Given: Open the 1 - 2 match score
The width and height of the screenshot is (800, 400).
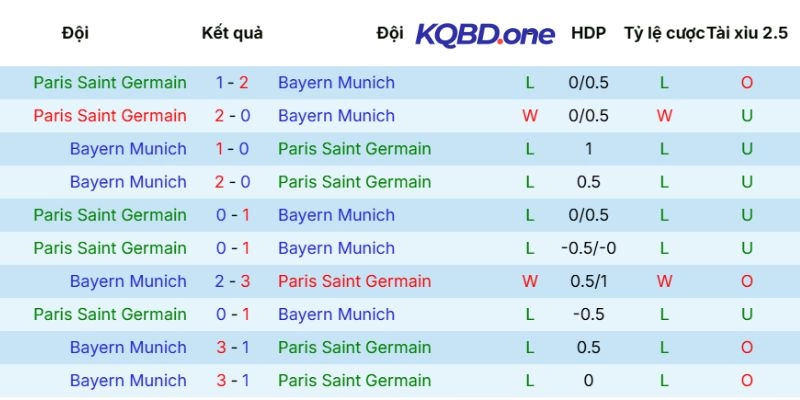Looking at the screenshot, I should (232, 83).
